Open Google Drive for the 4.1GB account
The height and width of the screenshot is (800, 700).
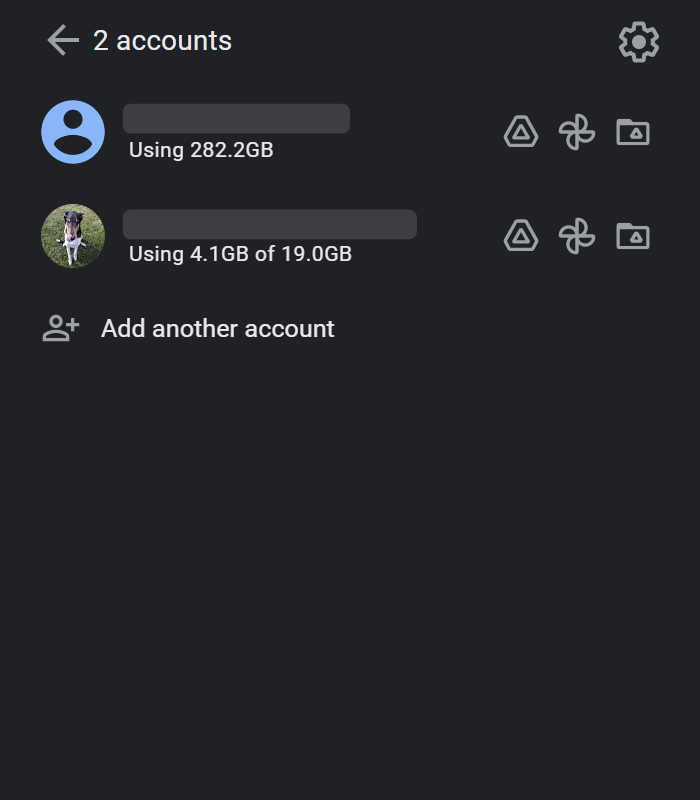[521, 236]
